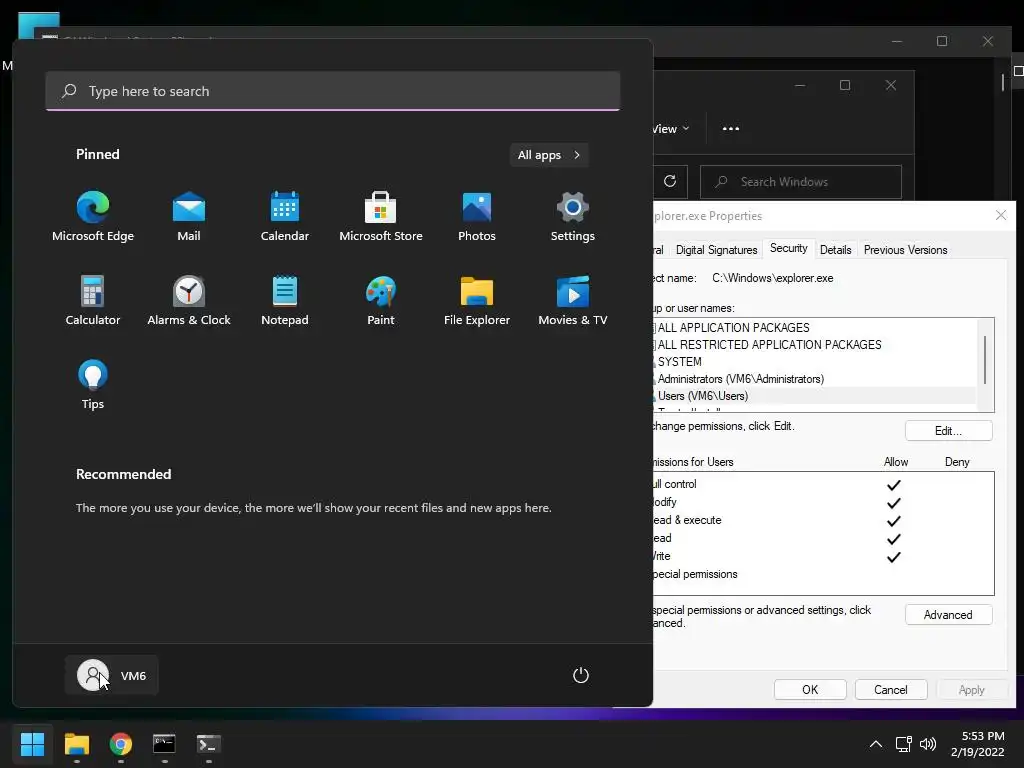This screenshot has height=768, width=1024.
Task: Switch to Command Prompt on taskbar
Action: [165, 744]
